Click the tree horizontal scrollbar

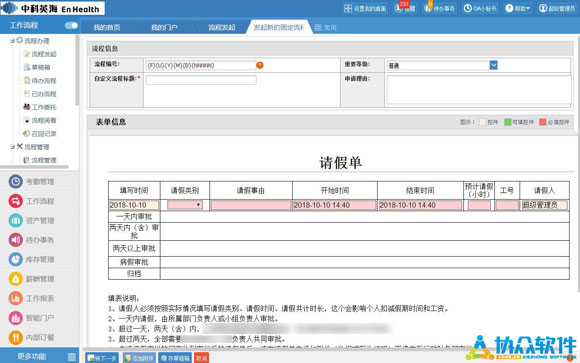(34, 167)
